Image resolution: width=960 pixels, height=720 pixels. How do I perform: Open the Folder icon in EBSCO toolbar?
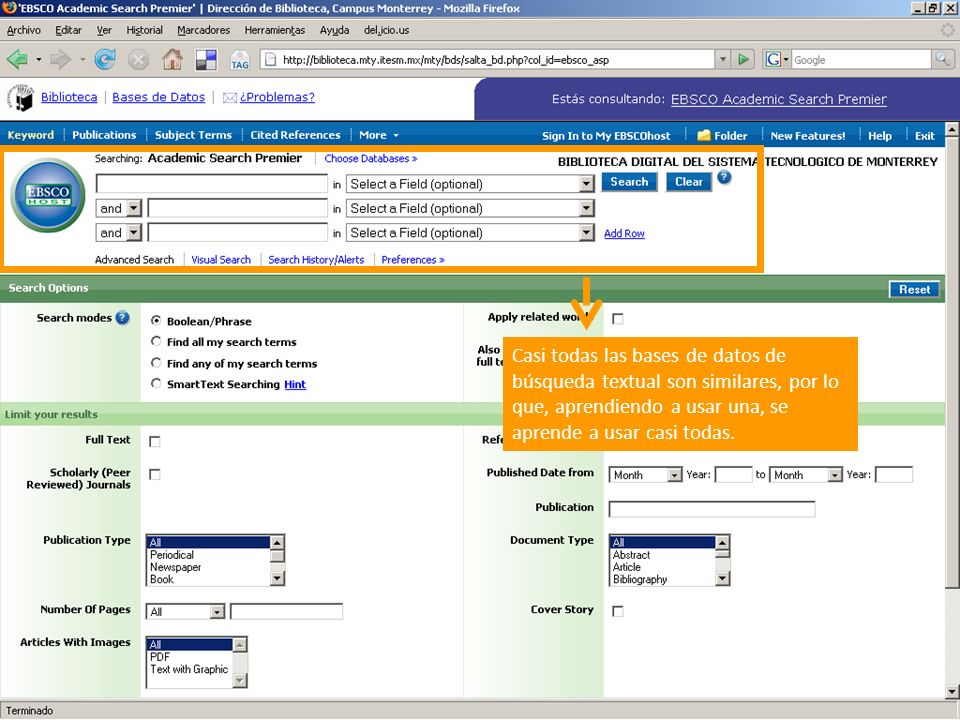click(703, 135)
